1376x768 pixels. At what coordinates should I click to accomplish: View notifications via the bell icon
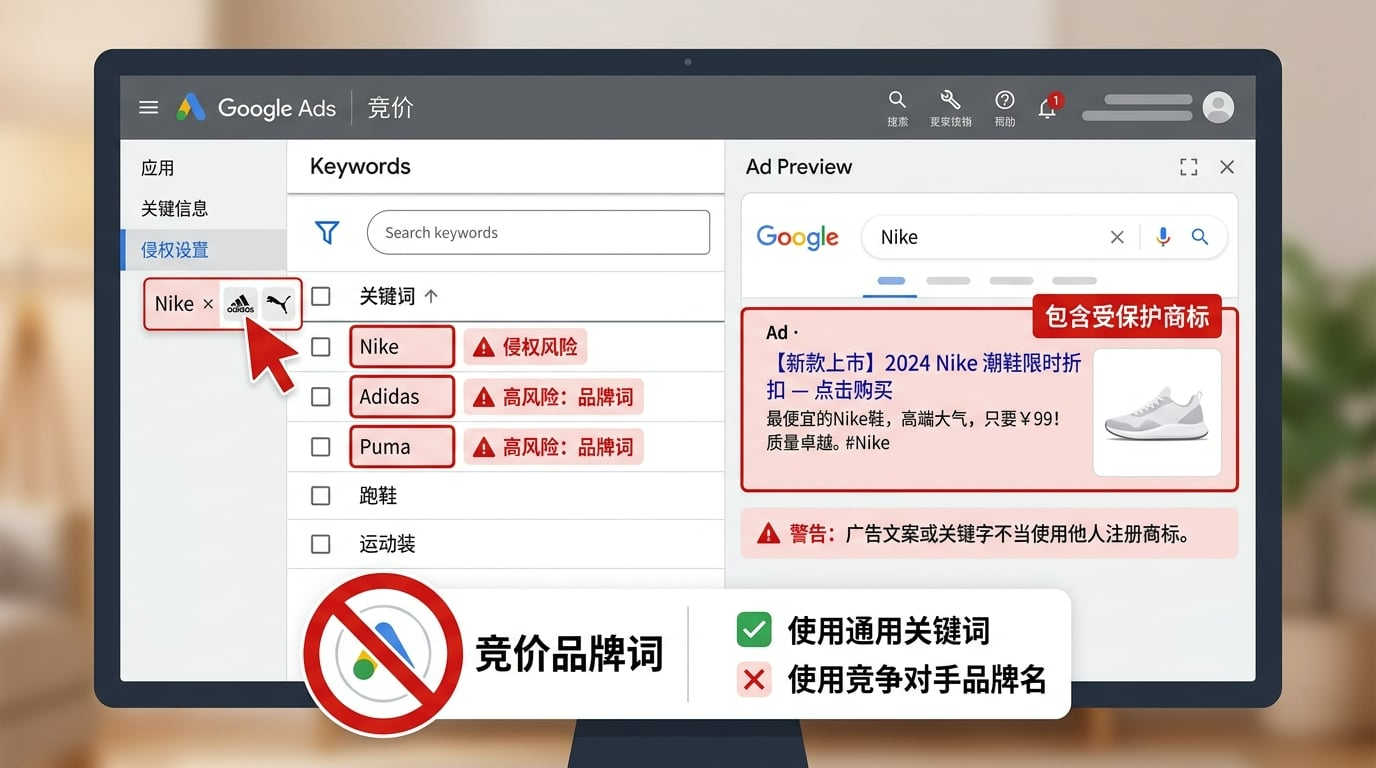tap(1048, 107)
